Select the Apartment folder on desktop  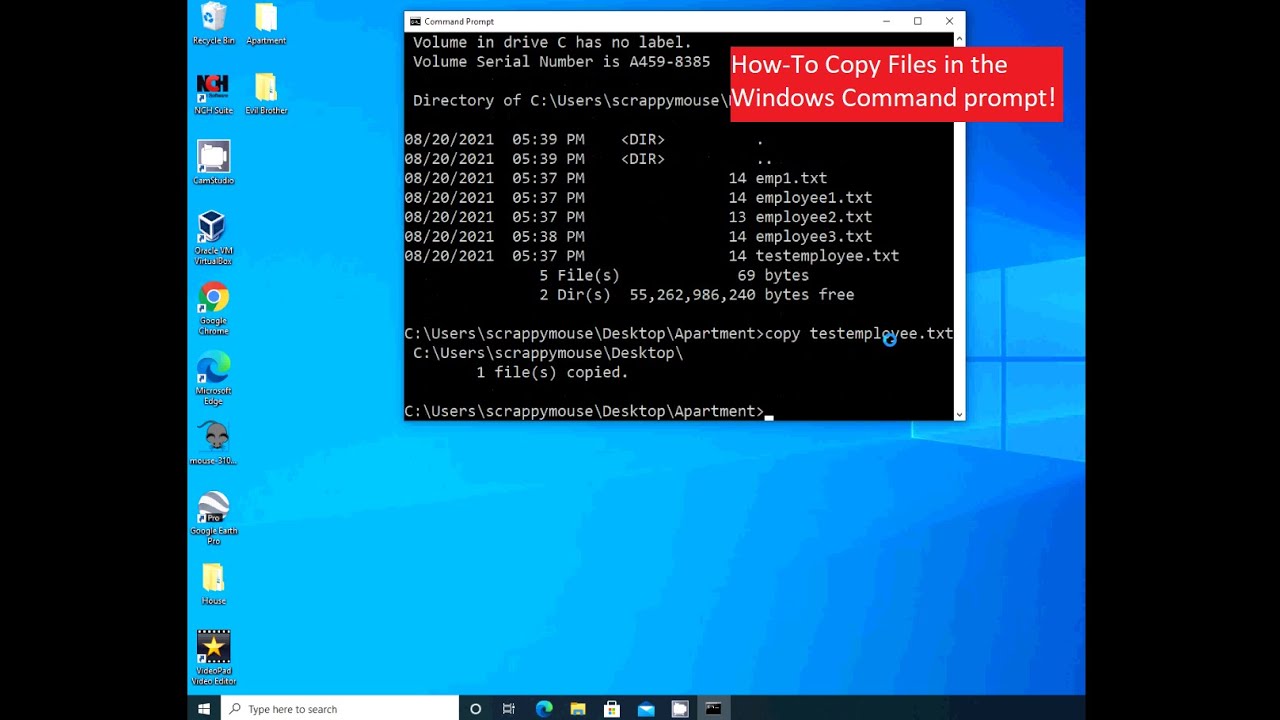266,24
